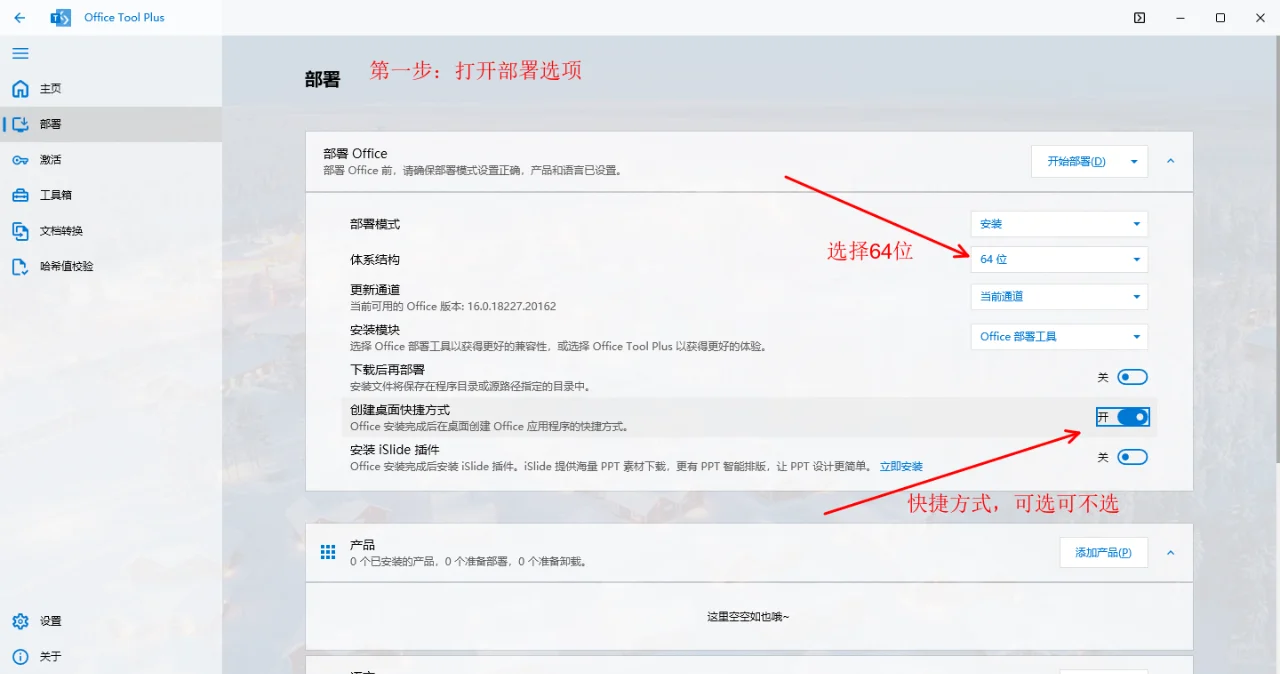Click the back arrow in the title bar
Viewport: 1280px width, 674px height.
[x=20, y=17]
